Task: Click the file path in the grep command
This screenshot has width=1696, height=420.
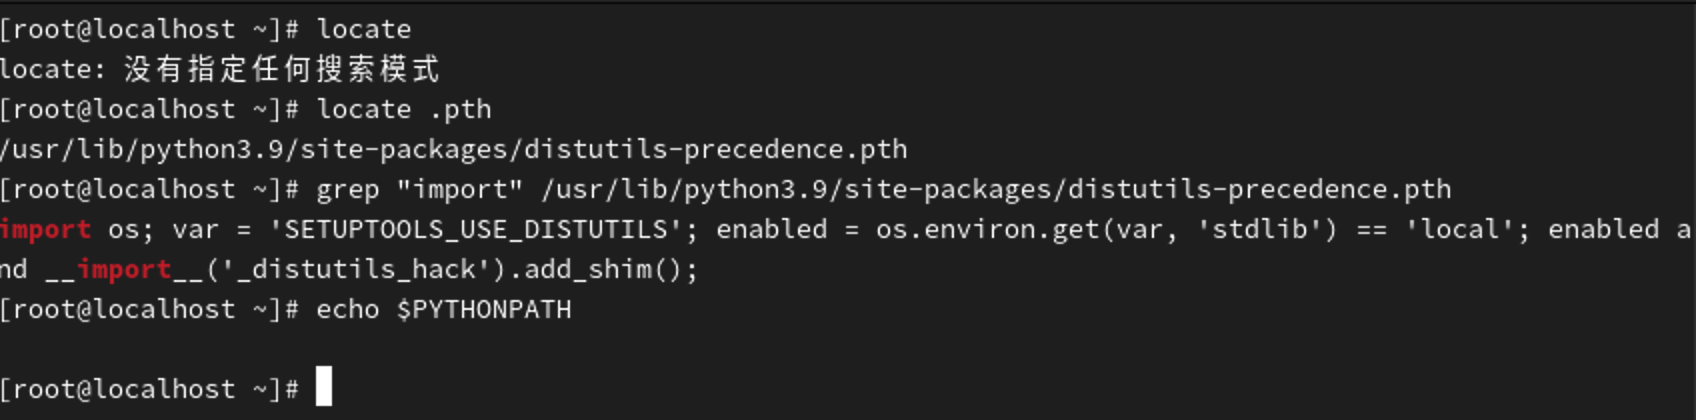Action: click(x=995, y=189)
